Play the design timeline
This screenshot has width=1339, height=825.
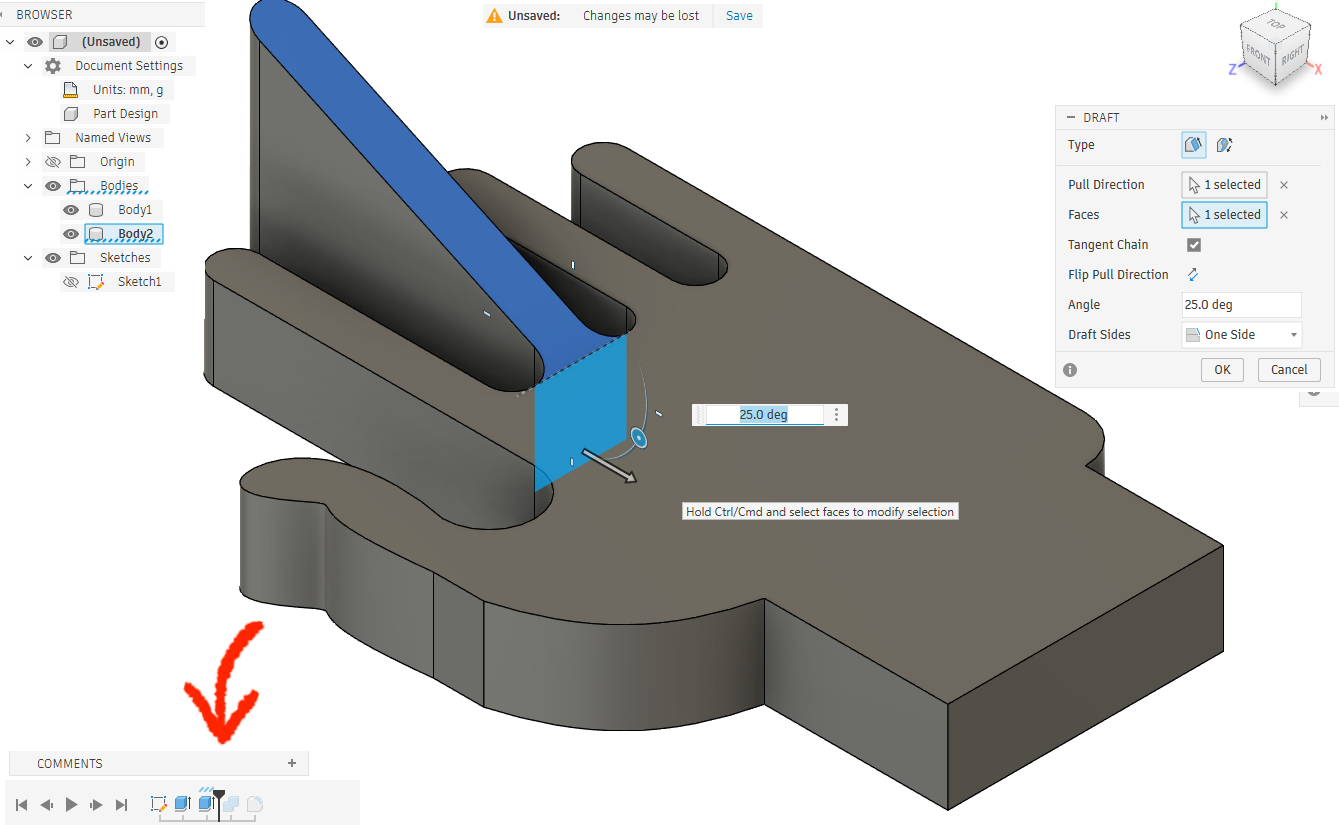pos(71,804)
